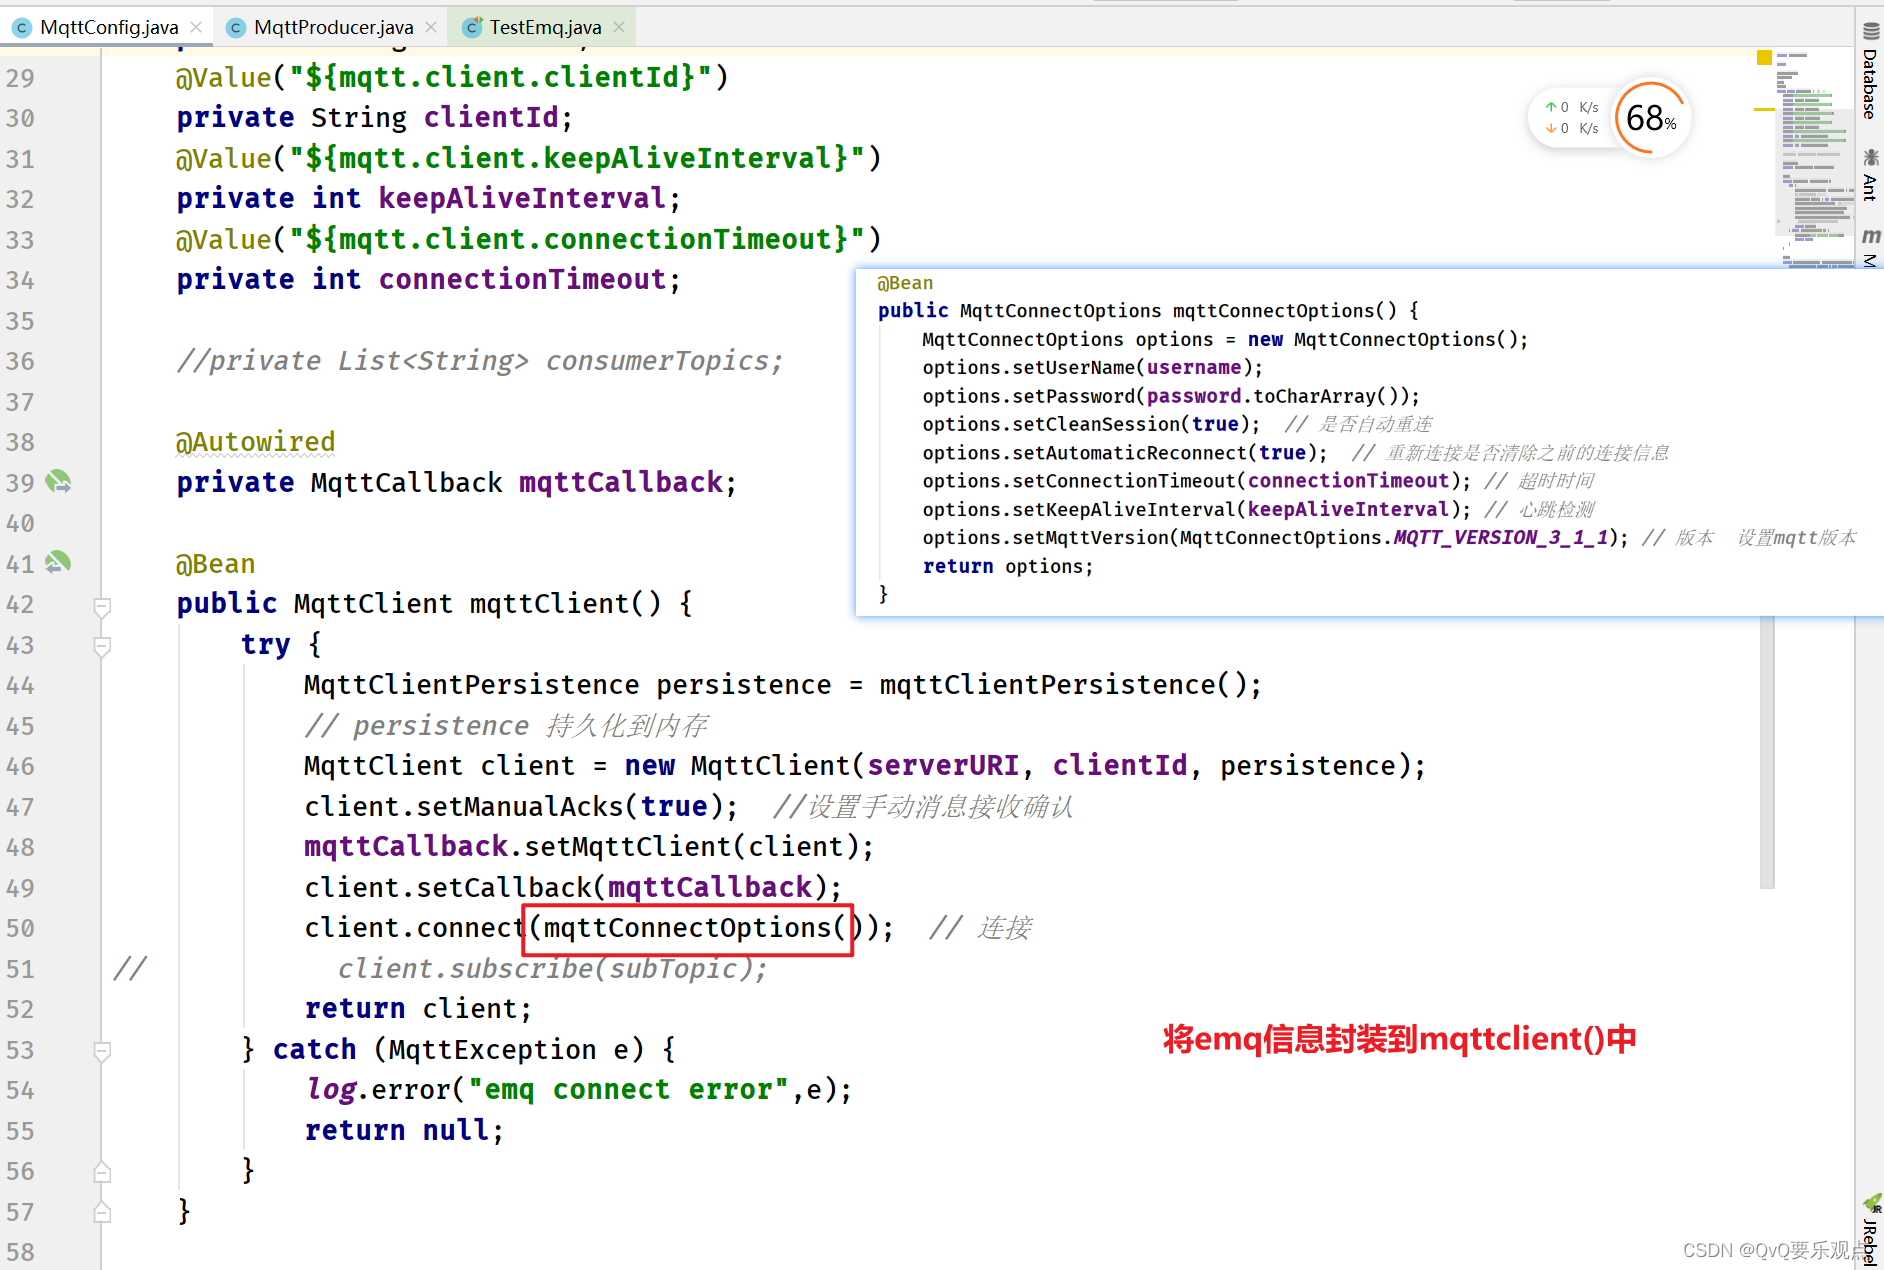The image size is (1884, 1270).
Task: Switch to the MqttProducer.java tab
Action: click(x=333, y=27)
